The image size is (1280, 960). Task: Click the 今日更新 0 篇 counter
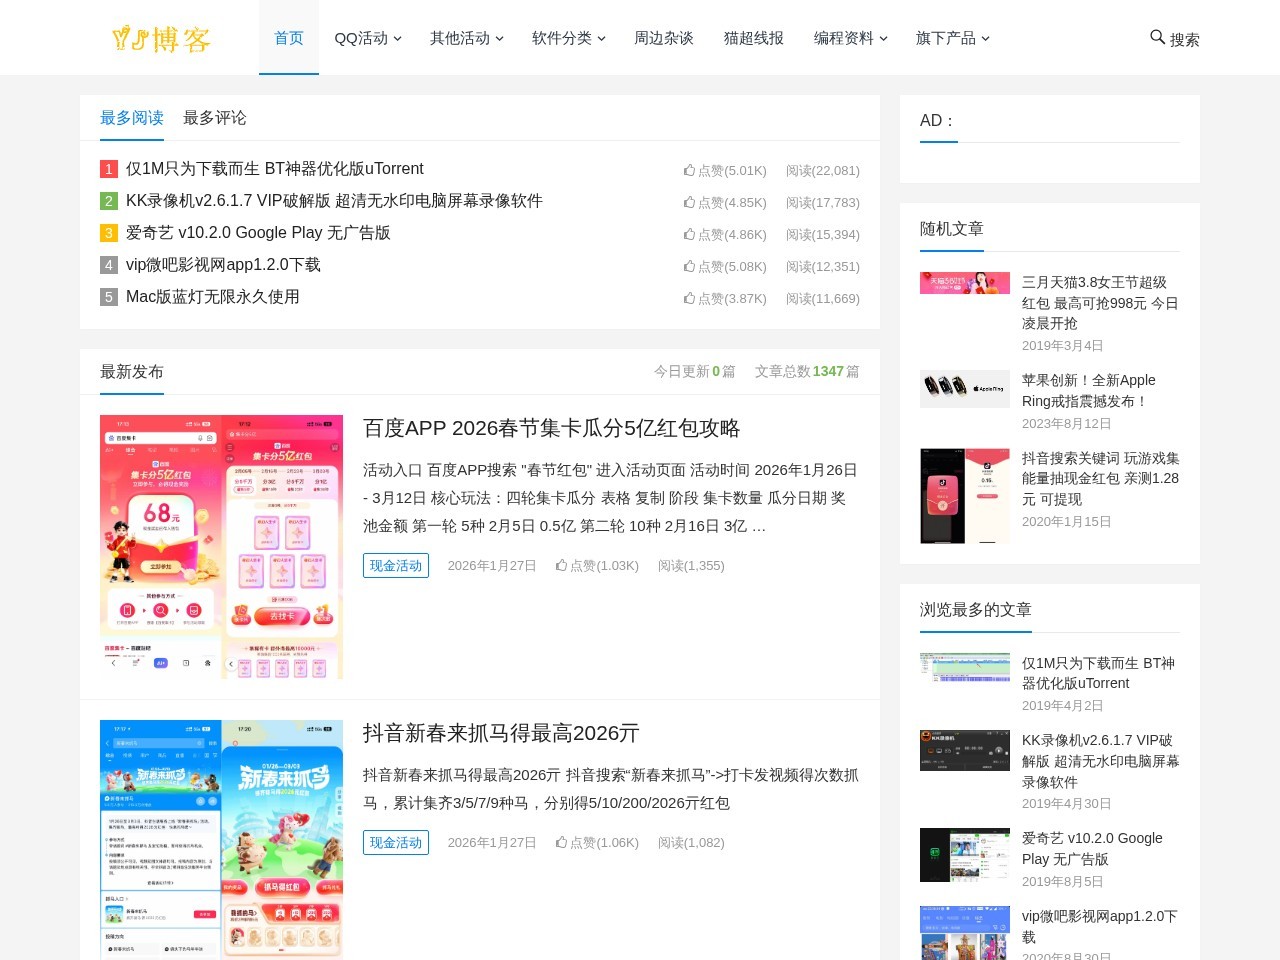coord(694,371)
